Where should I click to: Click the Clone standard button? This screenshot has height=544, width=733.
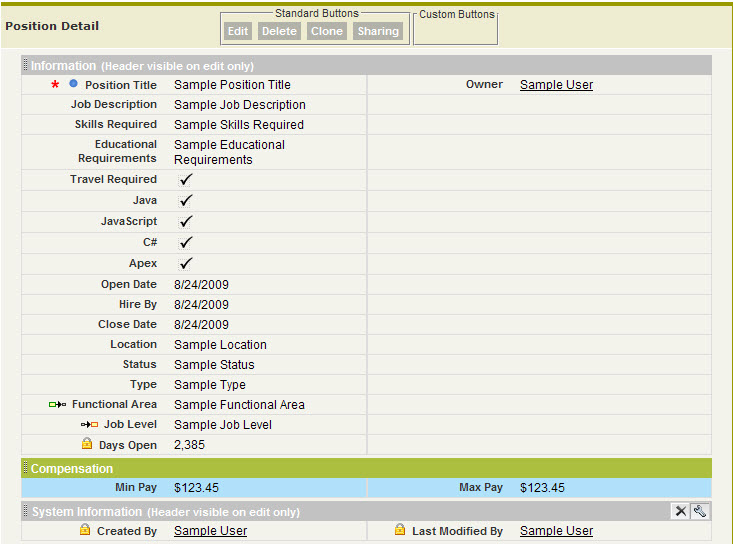[x=327, y=31]
